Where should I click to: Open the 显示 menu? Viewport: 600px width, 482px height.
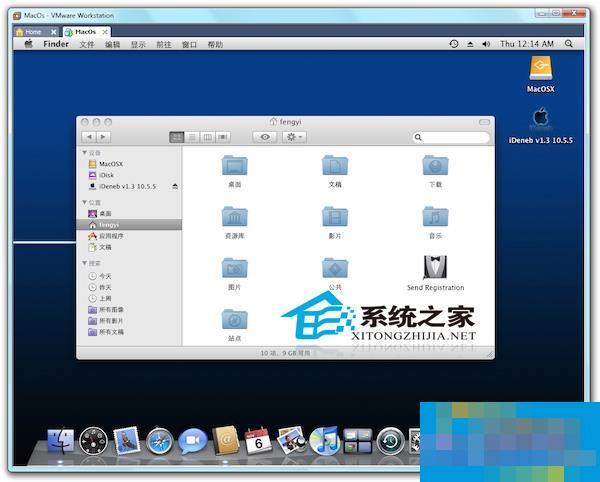click(x=138, y=44)
